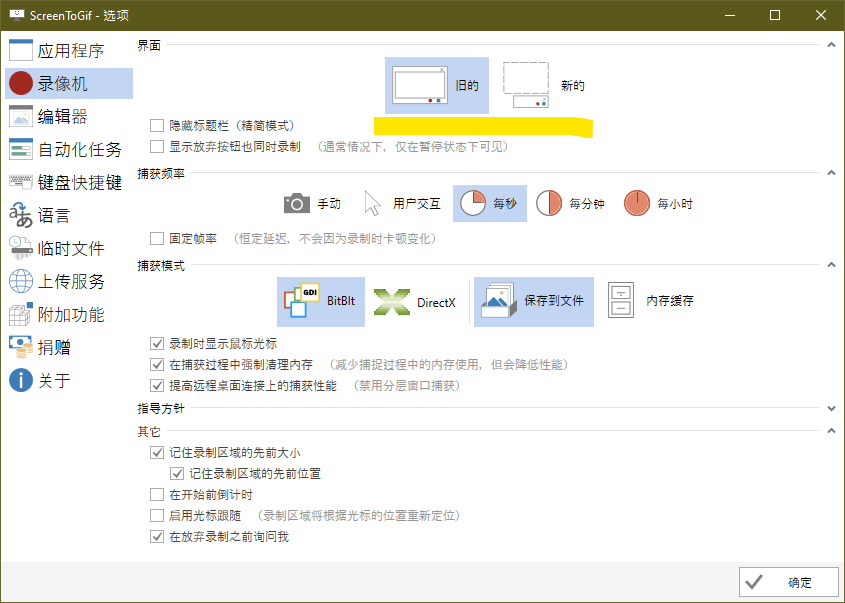Image resolution: width=845 pixels, height=603 pixels.
Task: Switch to 自动化任务 tab label
Action: tap(80, 149)
